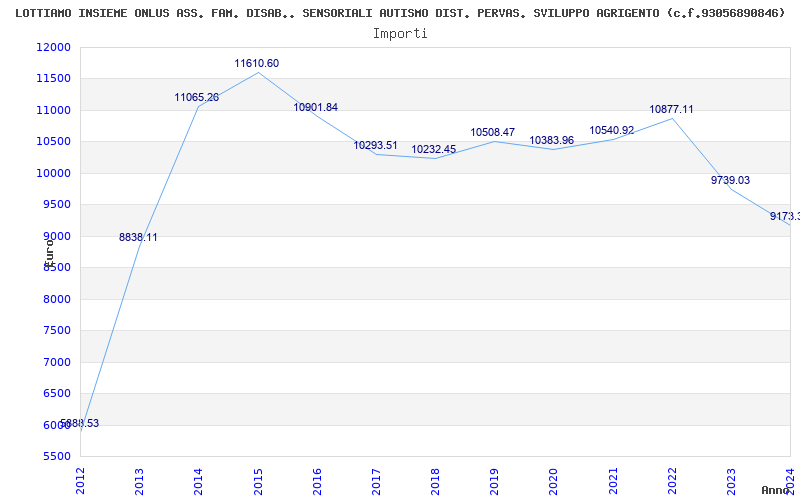Click the 'Euro' y-axis title

(48, 251)
